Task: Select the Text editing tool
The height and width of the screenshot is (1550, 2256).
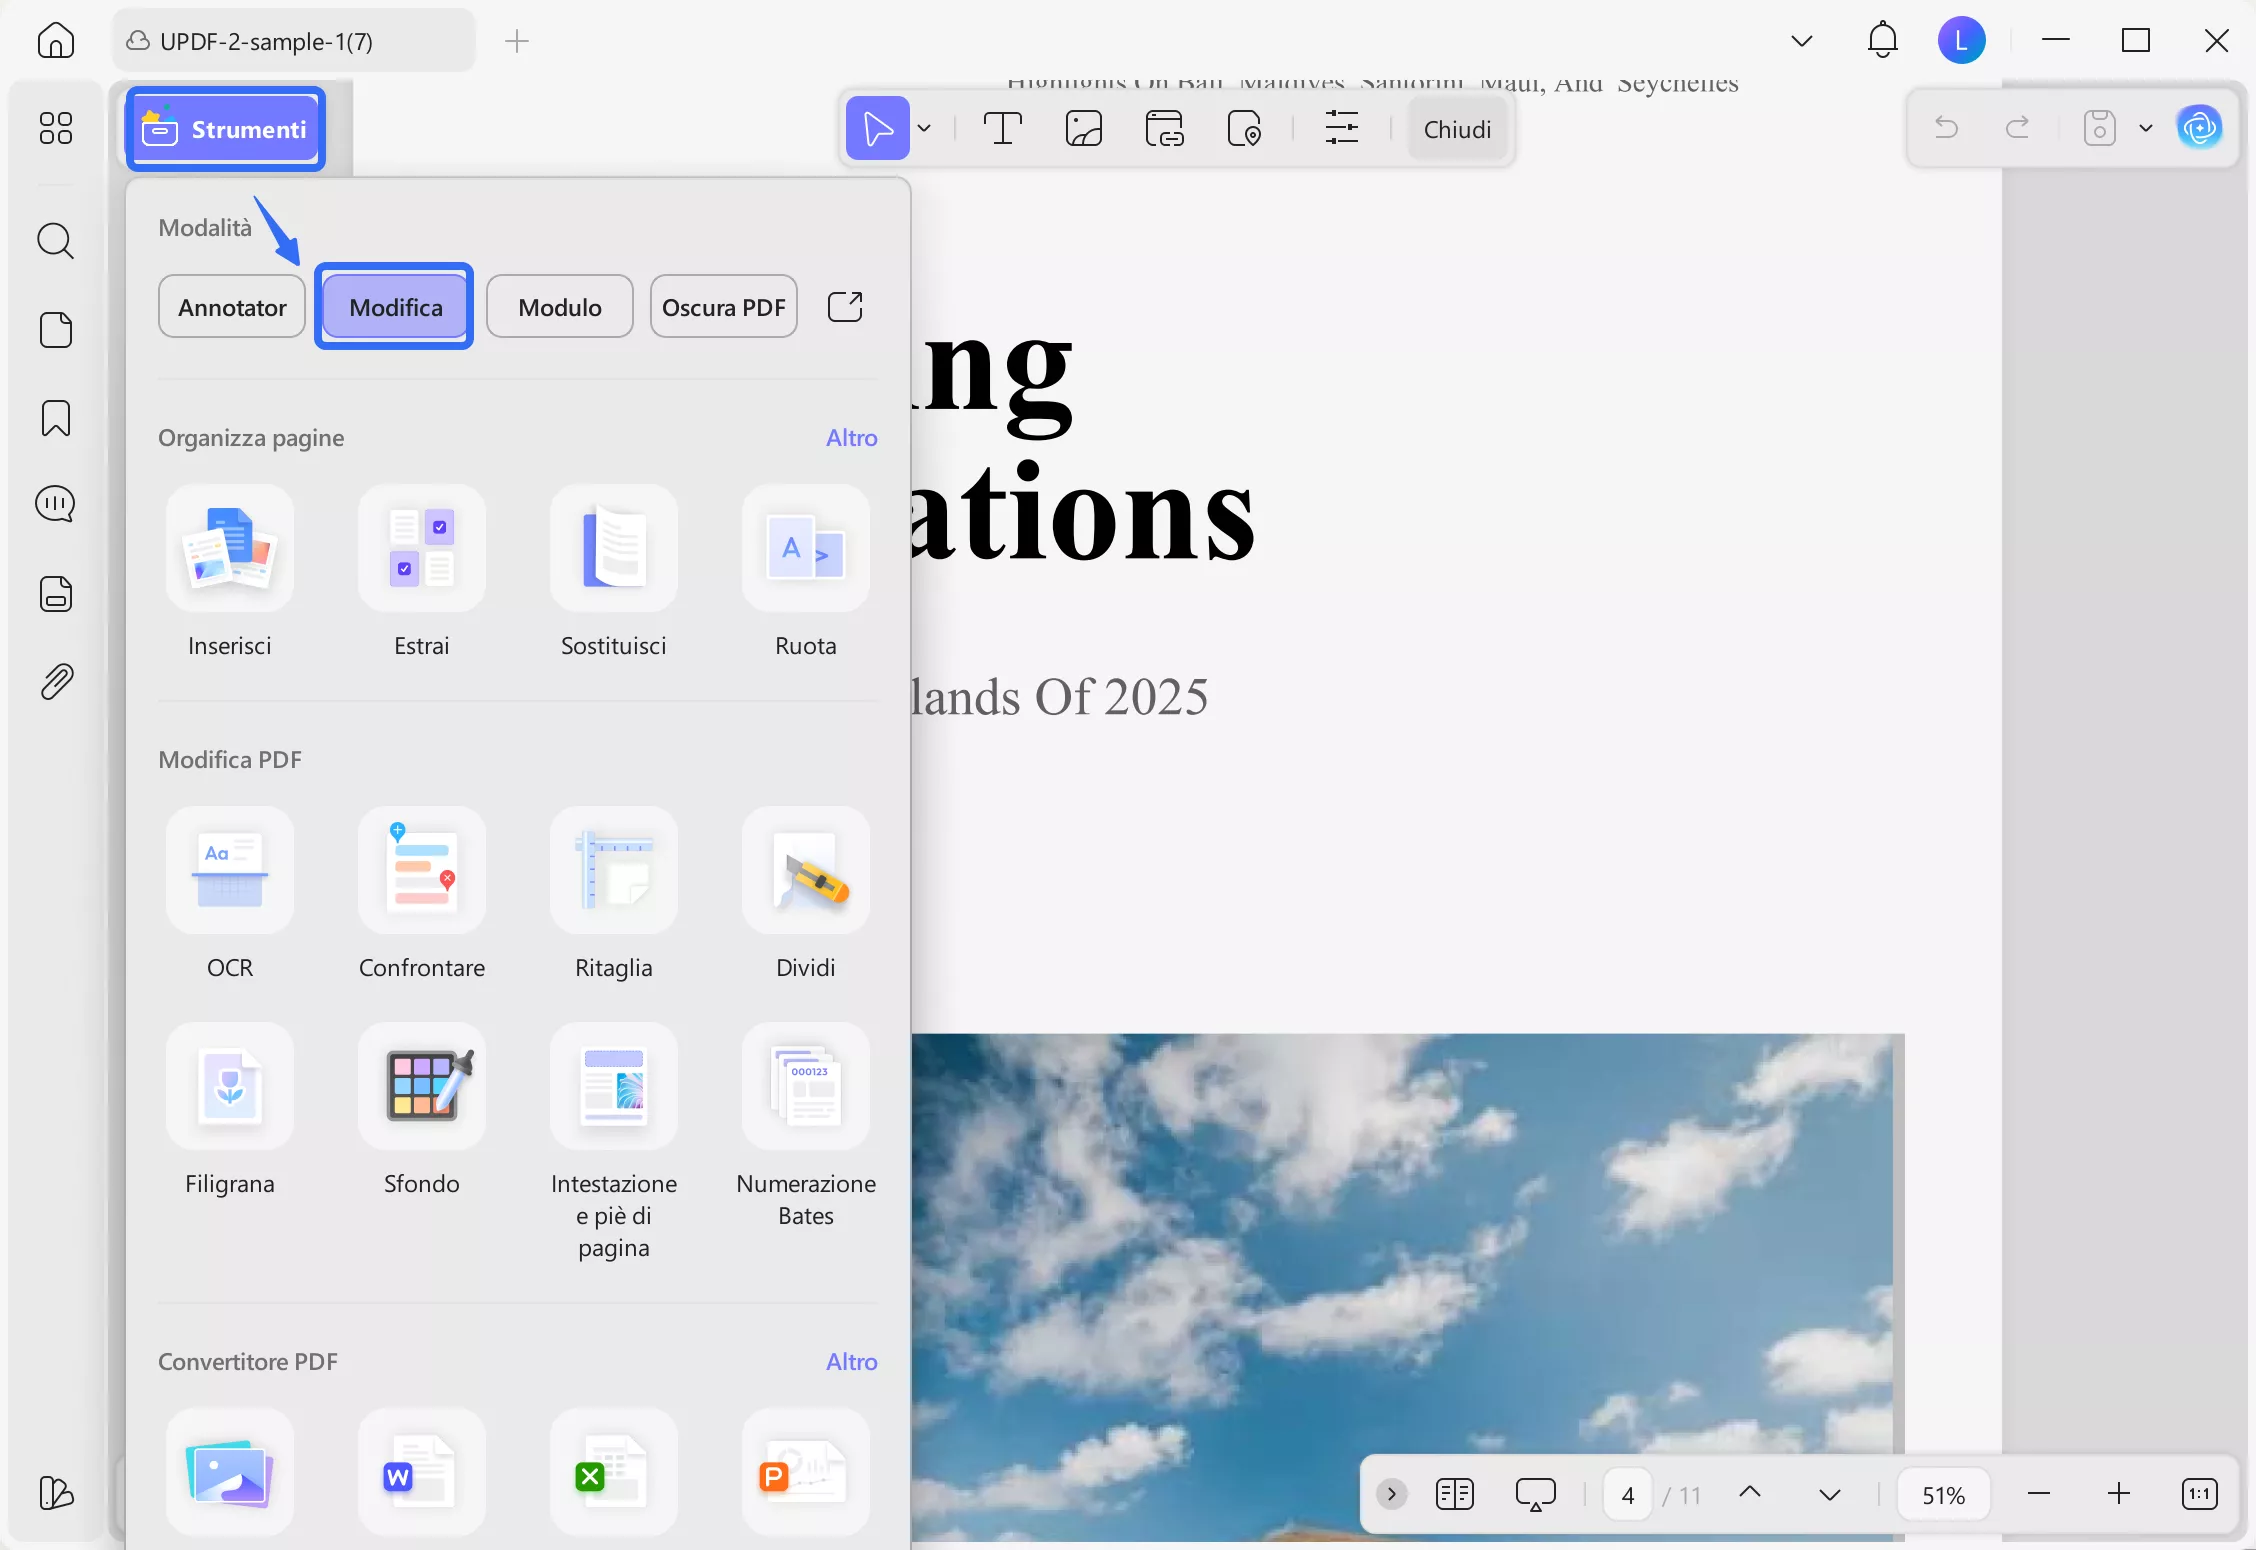Action: pyautogui.click(x=1003, y=128)
